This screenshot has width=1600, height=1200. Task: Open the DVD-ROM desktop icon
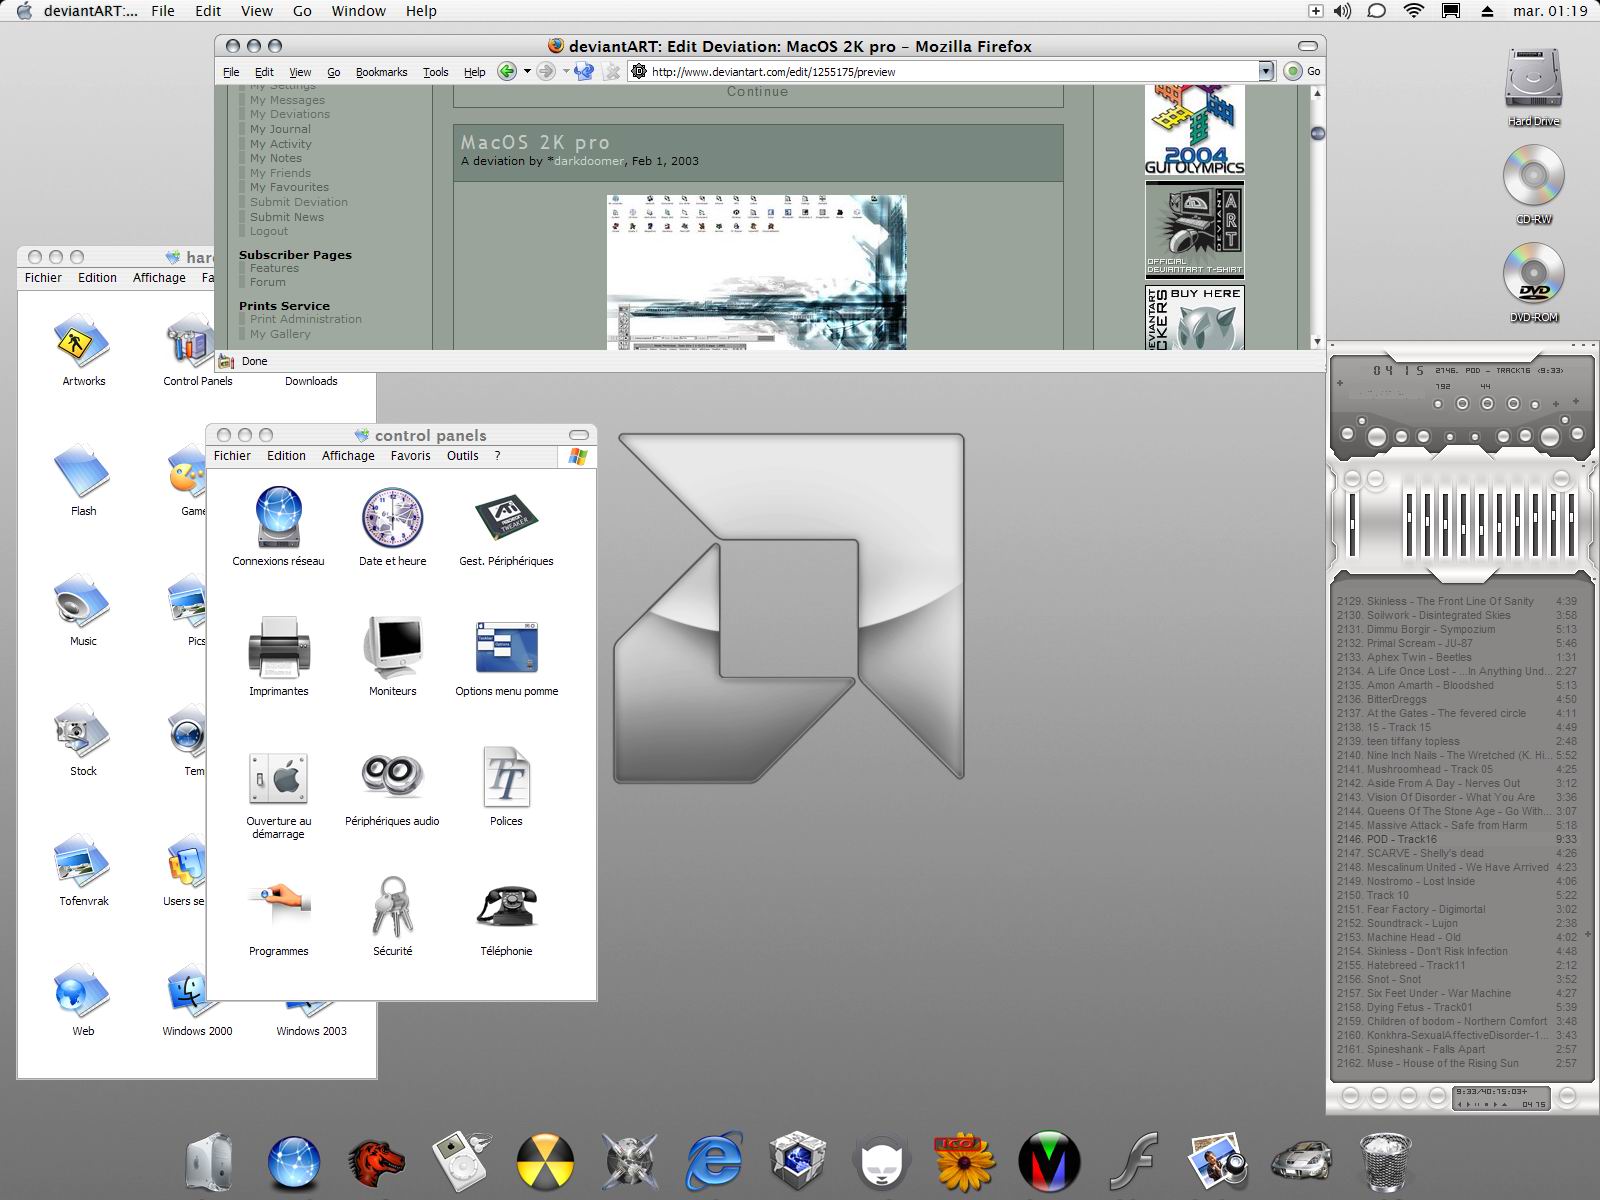click(x=1533, y=274)
